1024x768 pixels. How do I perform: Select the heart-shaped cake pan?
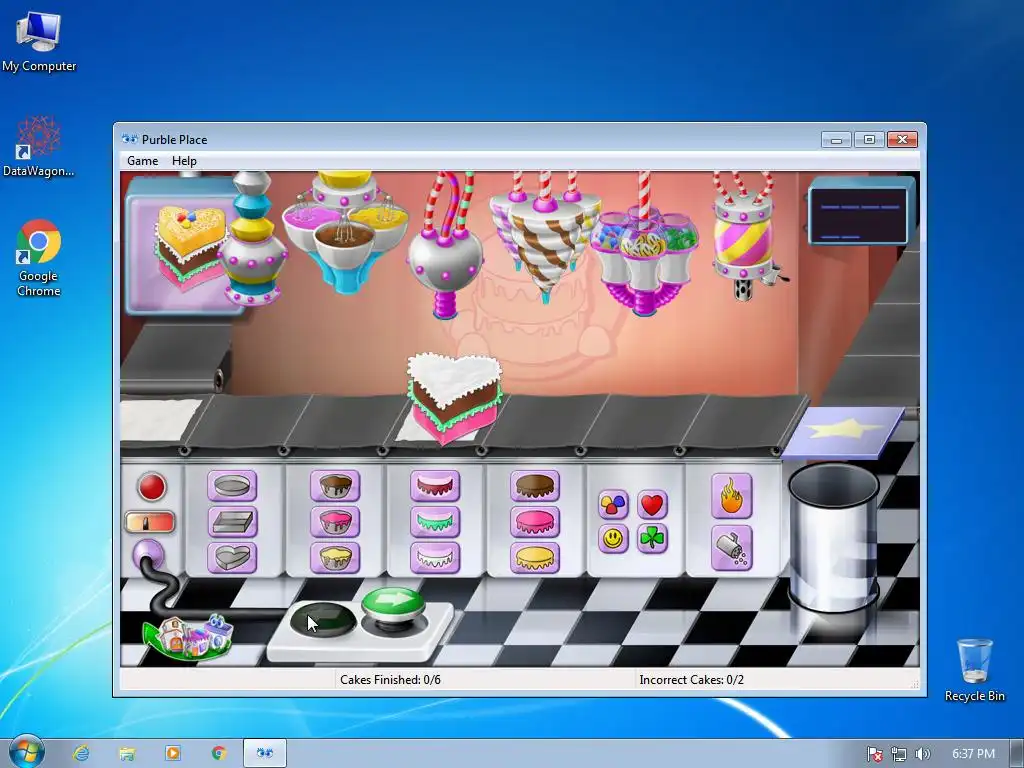tap(232, 558)
